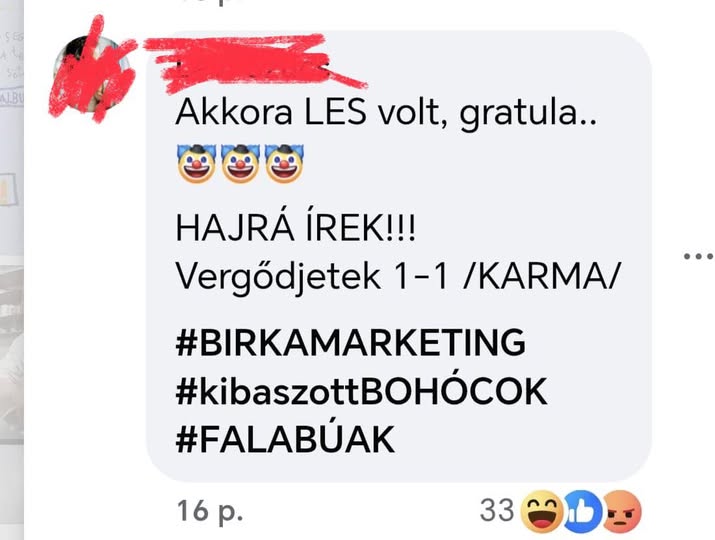
Task: Click the angry face reaction icon
Action: click(x=622, y=511)
